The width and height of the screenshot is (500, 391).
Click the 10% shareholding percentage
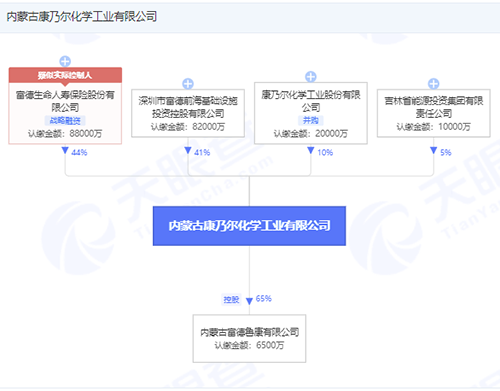pyautogui.click(x=325, y=152)
